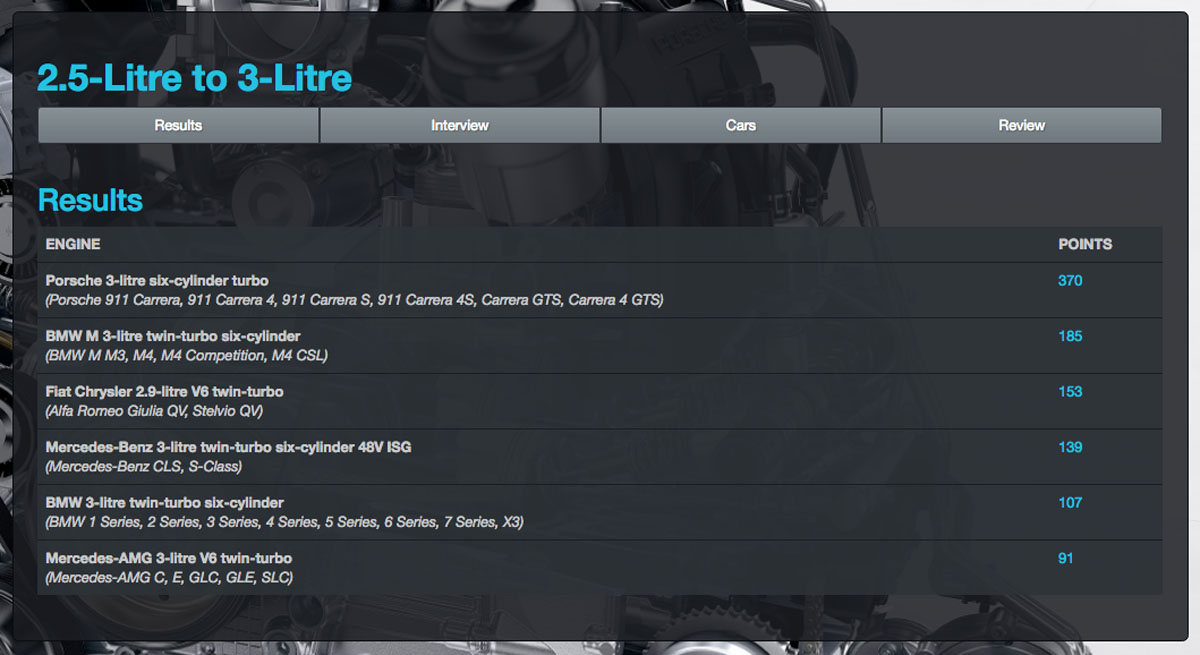Click Mercedes-Benz 3-litre twin-turbo 48V ISG engine
The image size is (1200, 655).
(x=228, y=447)
